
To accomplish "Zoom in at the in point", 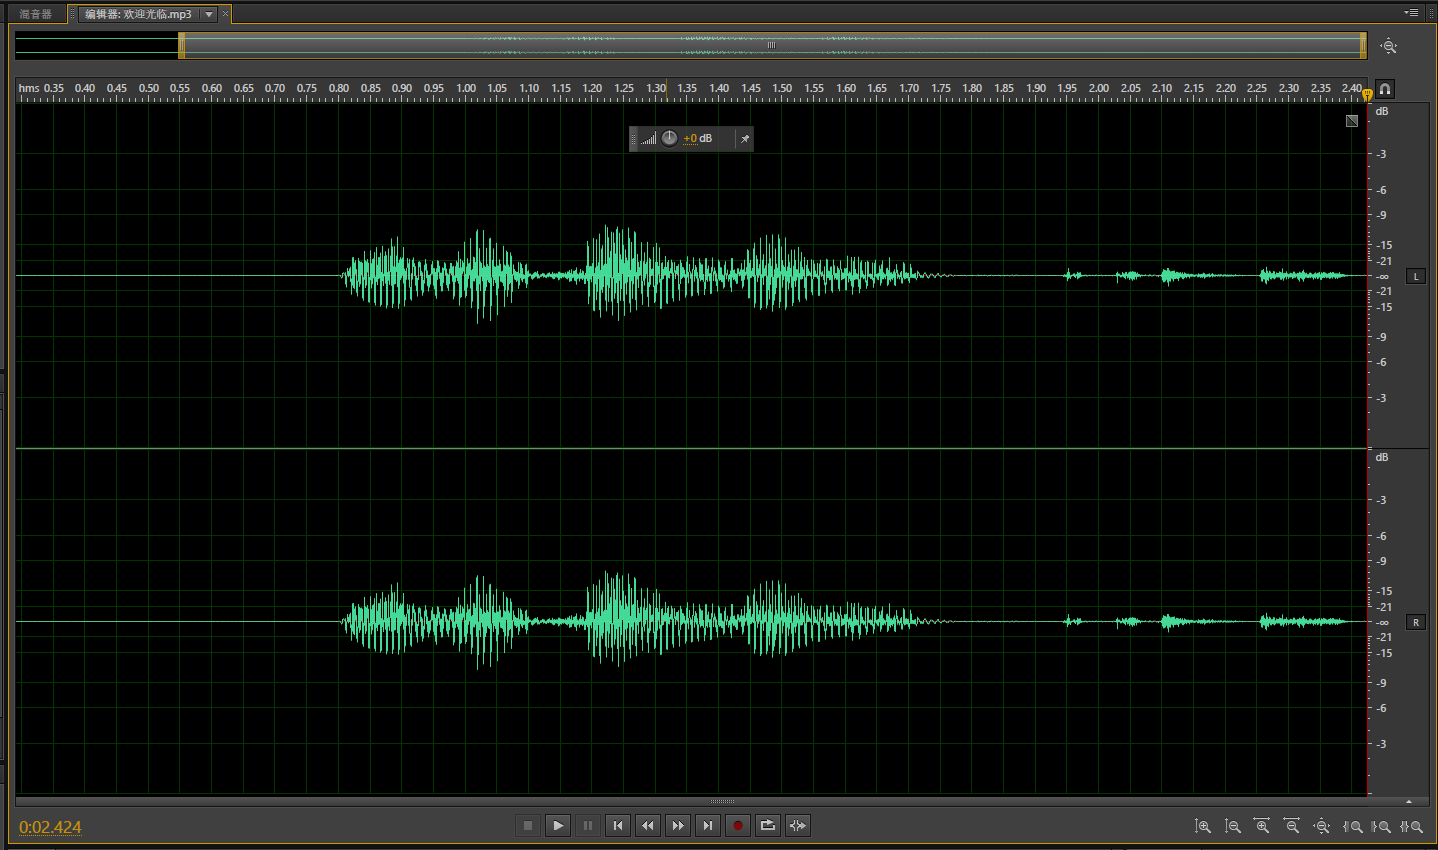I will pyautogui.click(x=1352, y=826).
